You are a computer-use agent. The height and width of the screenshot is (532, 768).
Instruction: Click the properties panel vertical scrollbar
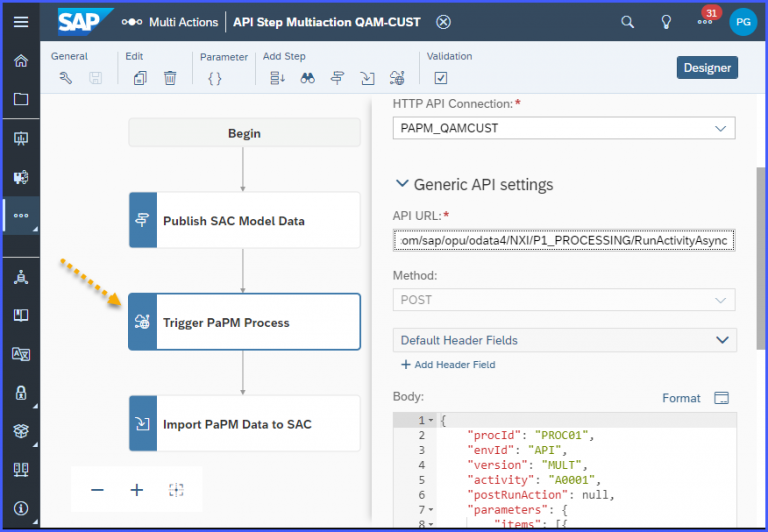(761, 258)
